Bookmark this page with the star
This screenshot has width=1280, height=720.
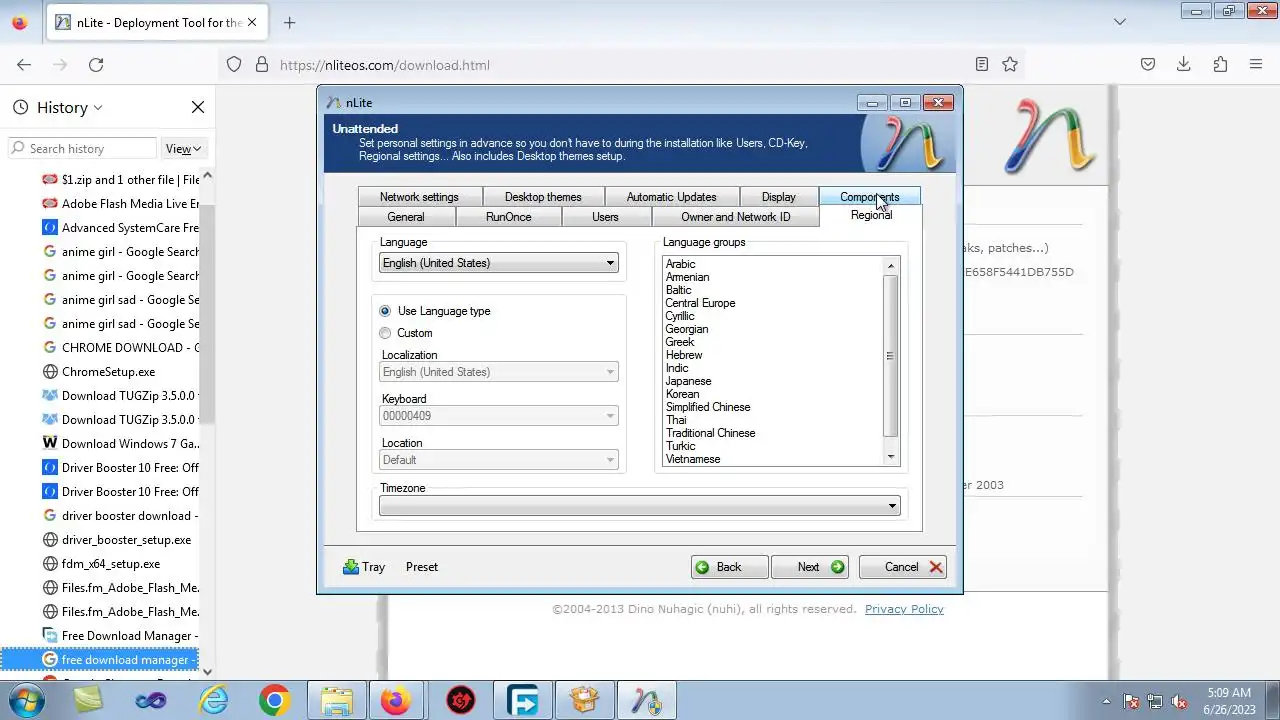click(x=1010, y=64)
